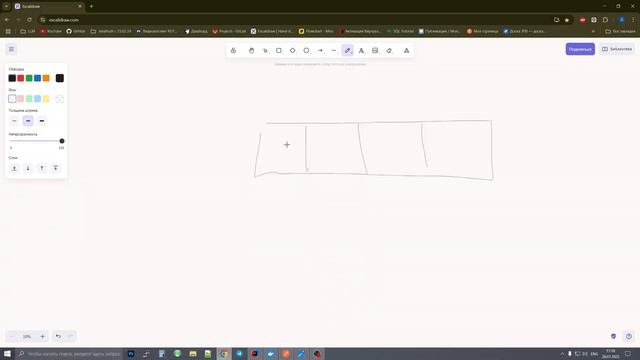Select the Selection arrow tool
This screenshot has width=640, height=360.
click(x=265, y=51)
